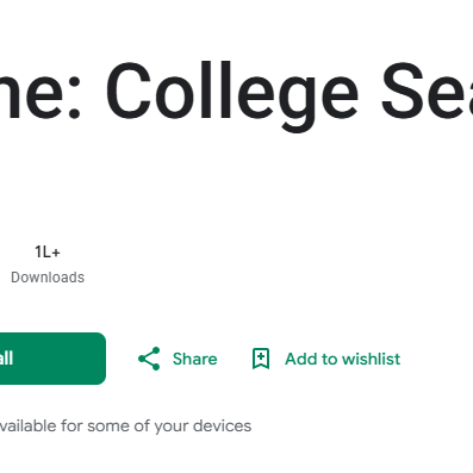Click the text about availability for your devices
The width and height of the screenshot is (473, 473).
(125, 426)
